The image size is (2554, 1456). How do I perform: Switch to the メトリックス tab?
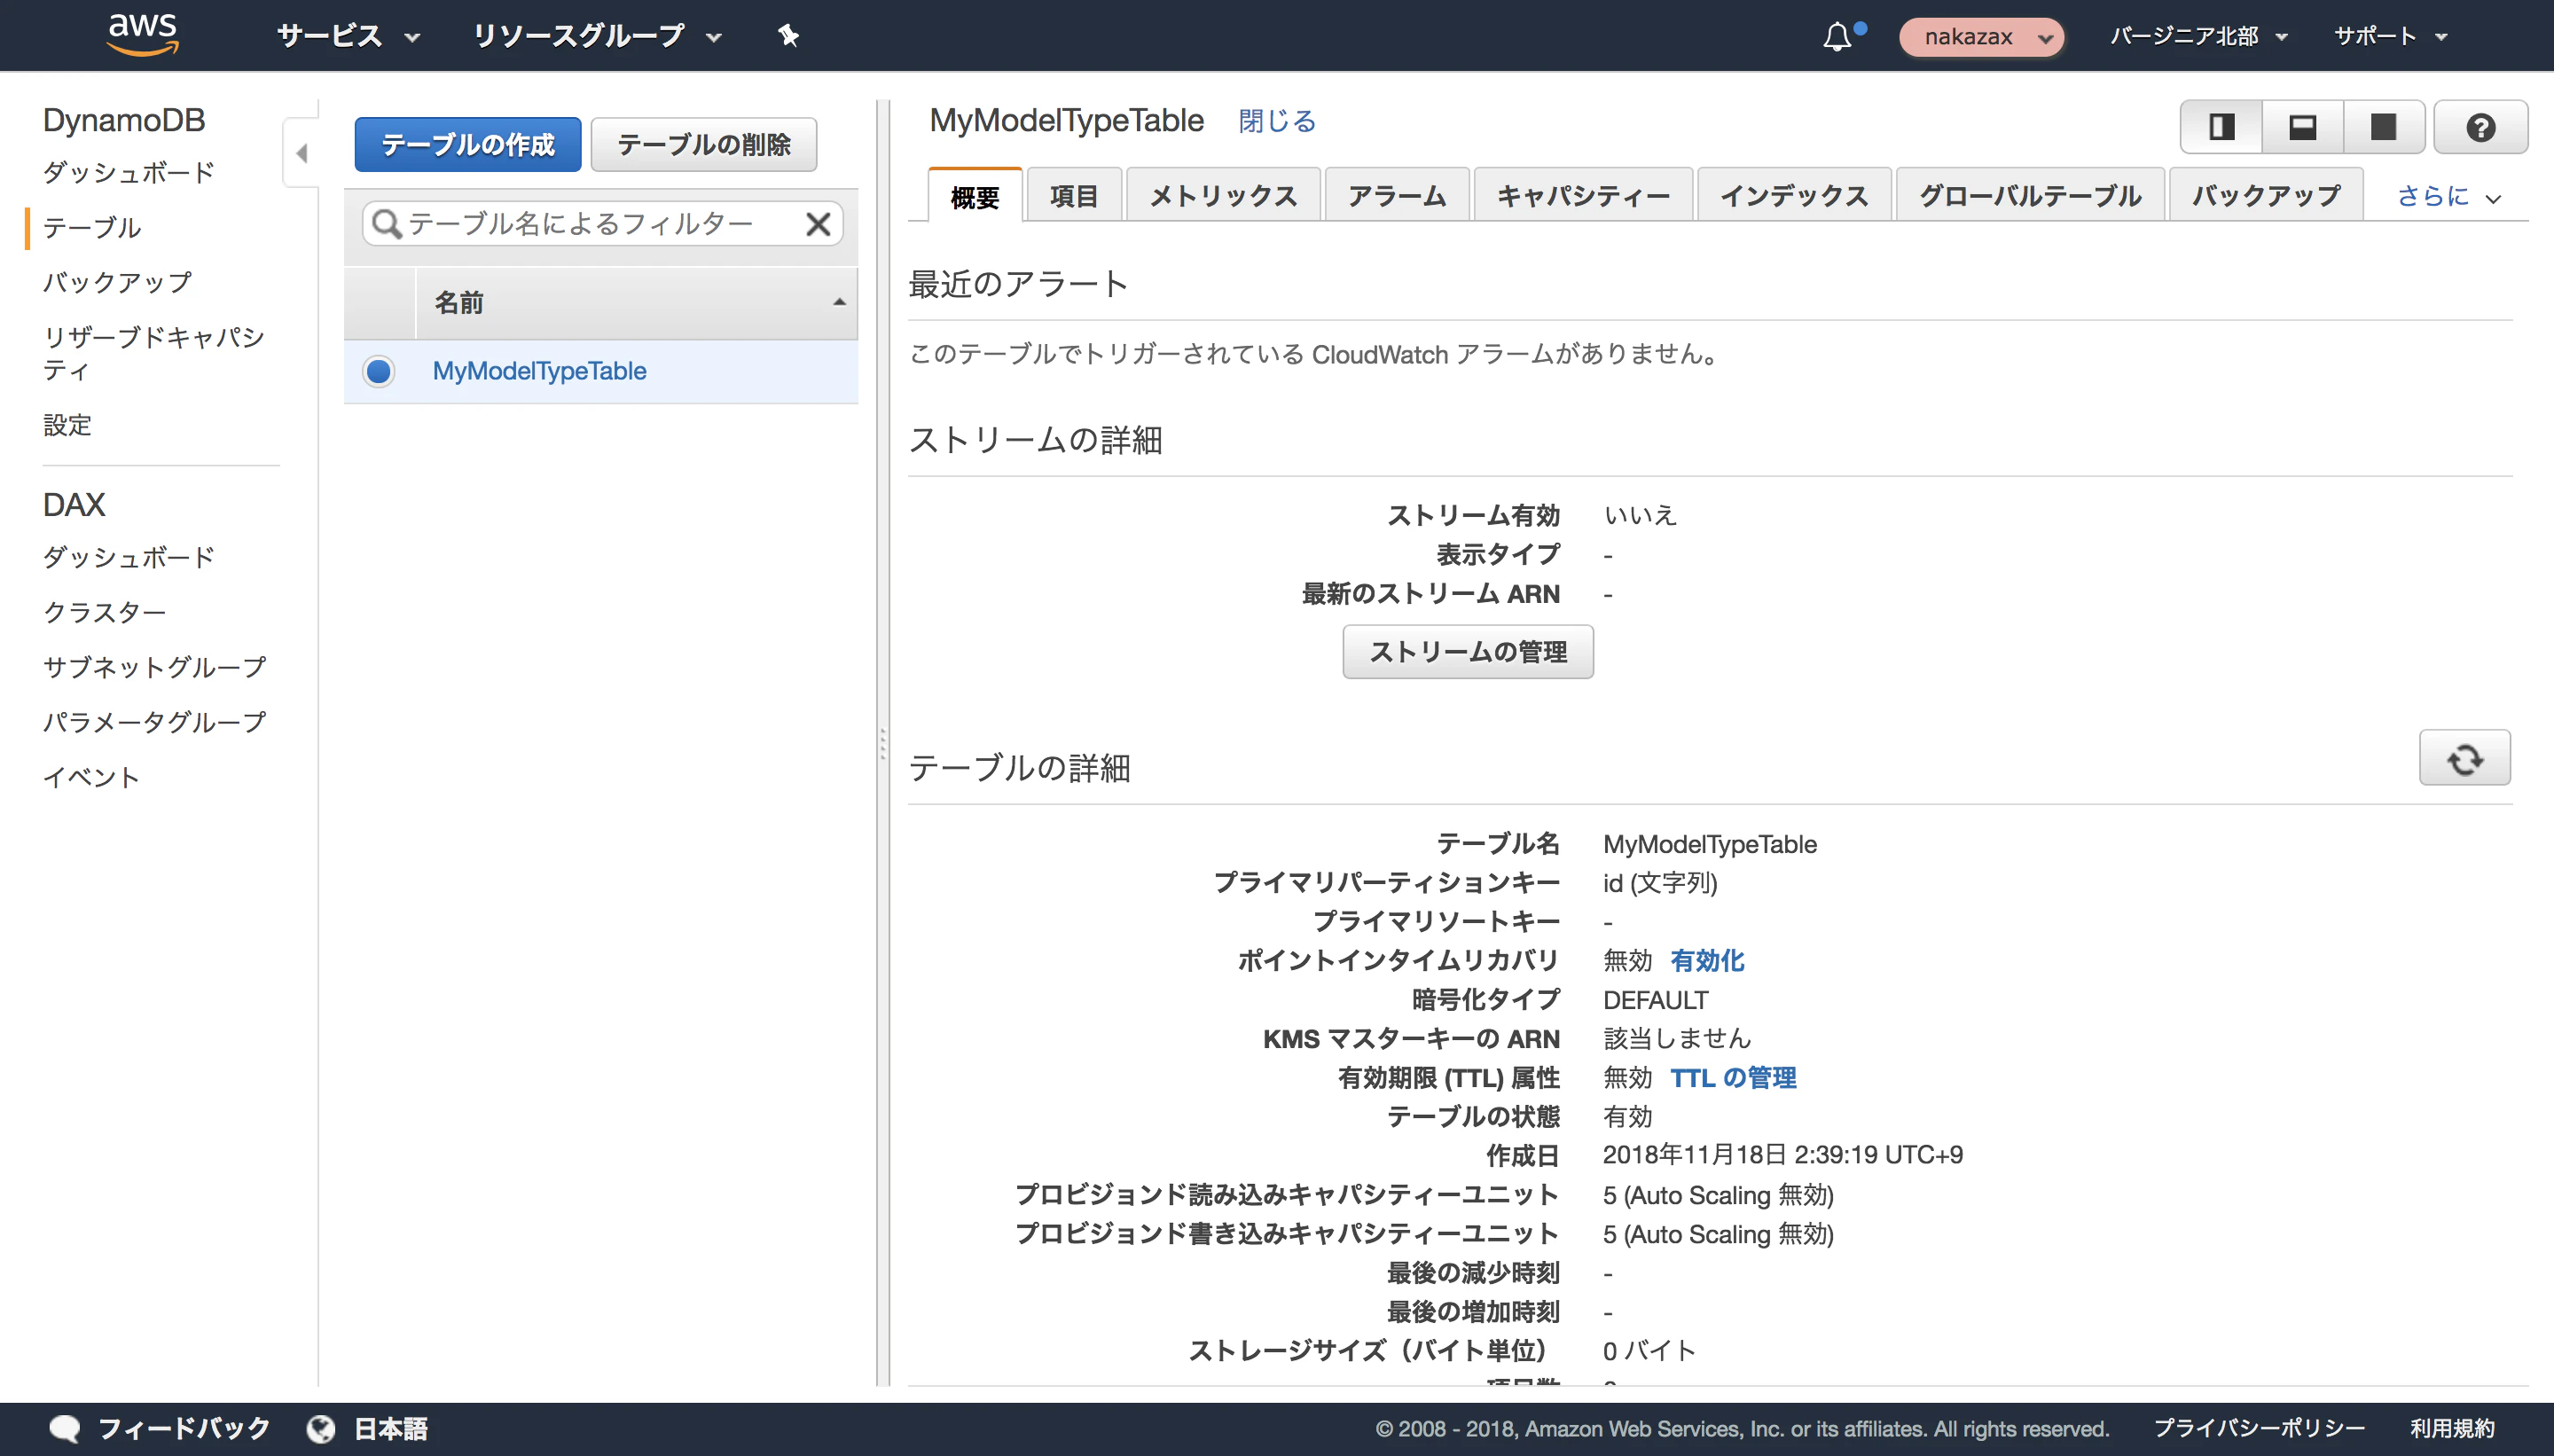coord(1223,195)
